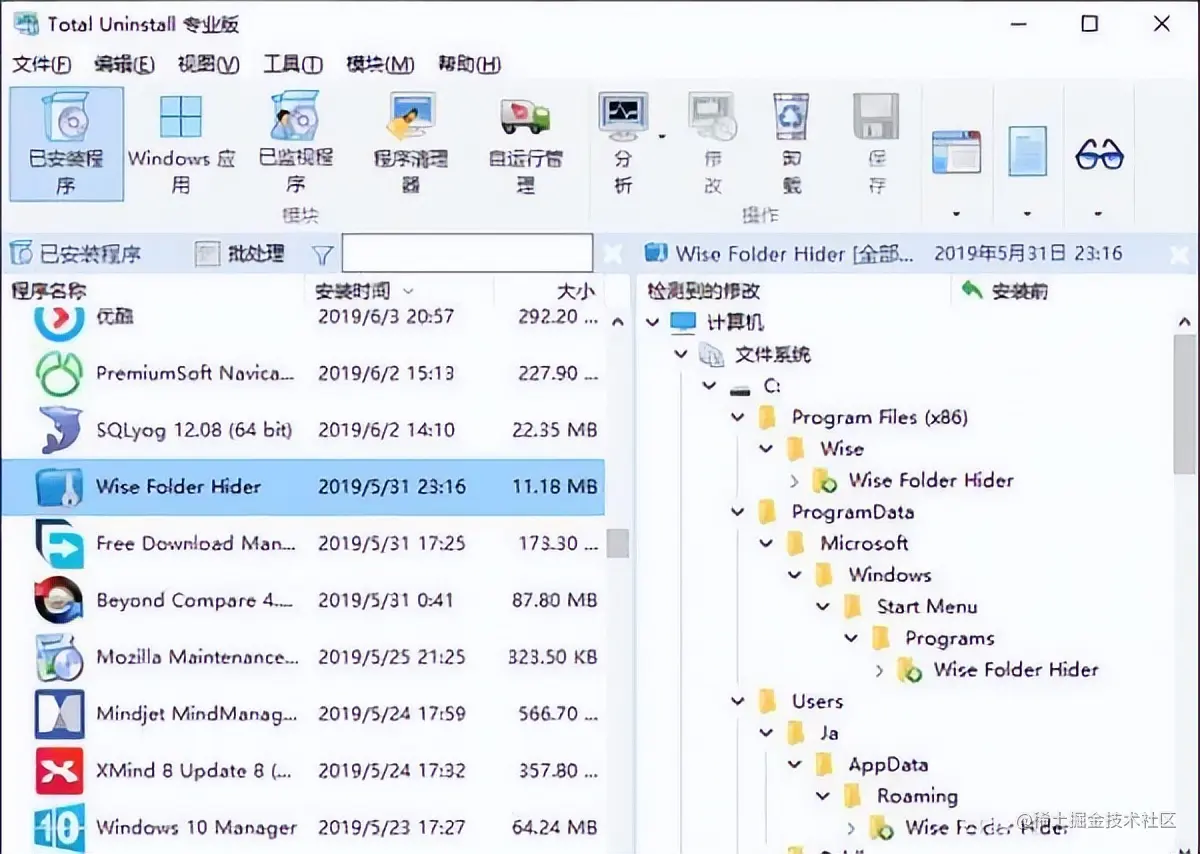Screen dimensions: 1200x854
Task: Select the Ja user folder item
Action: pos(829,733)
